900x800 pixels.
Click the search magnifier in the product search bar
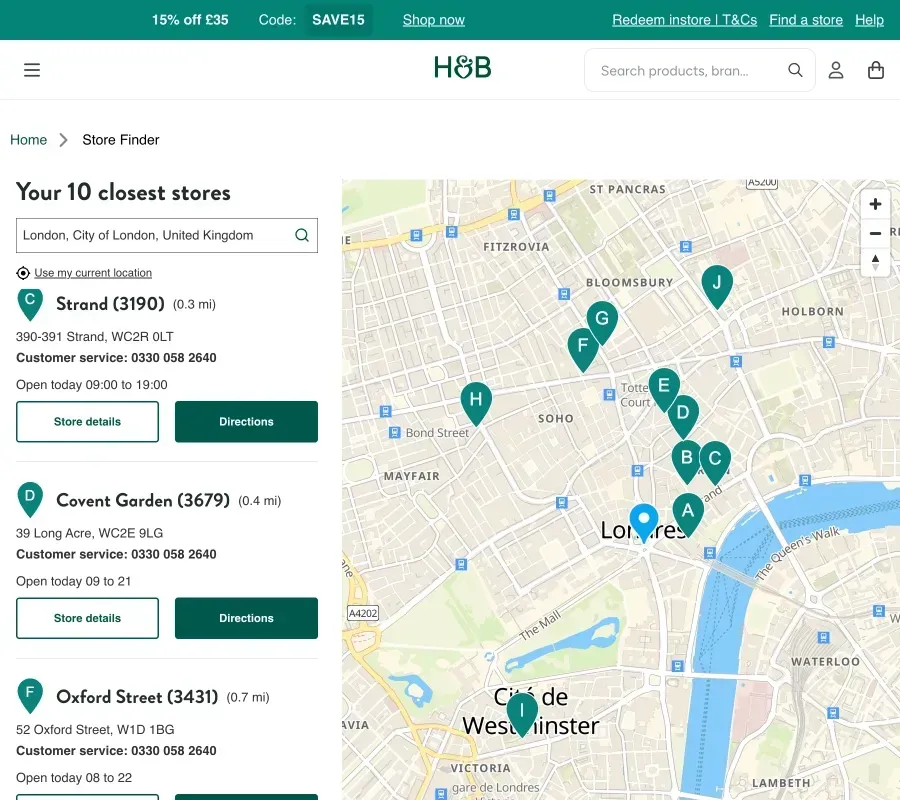795,70
